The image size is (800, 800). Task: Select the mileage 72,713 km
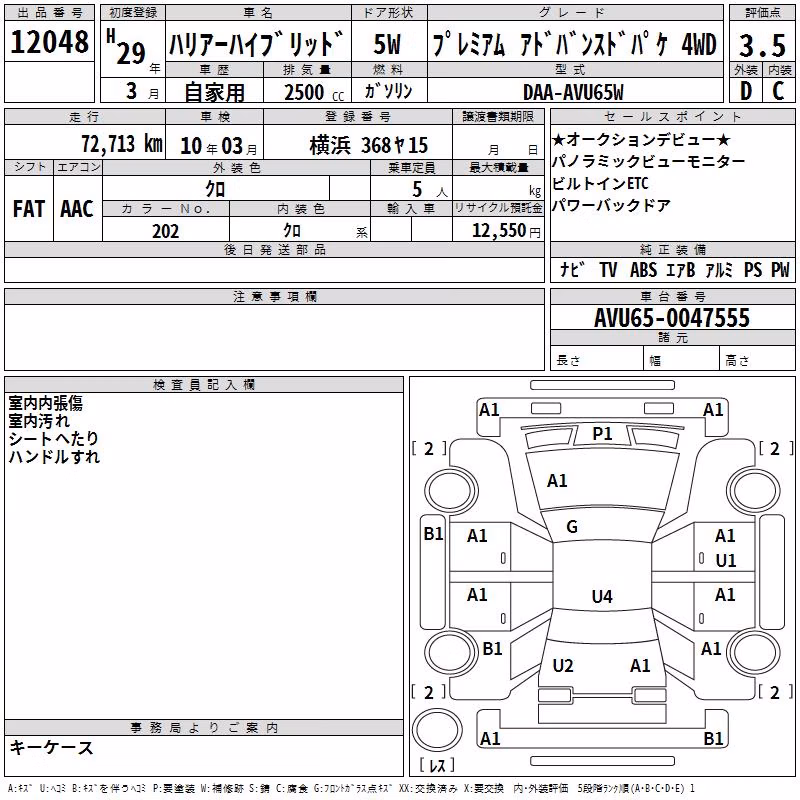click(122, 143)
